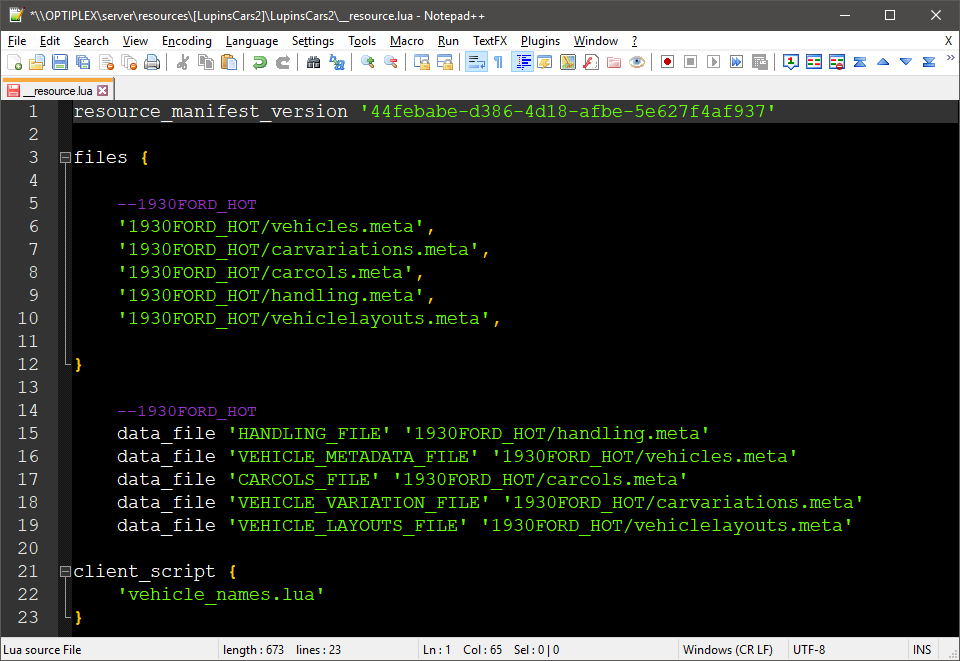This screenshot has width=960, height=661.
Task: Toggle indent guide display
Action: point(522,62)
